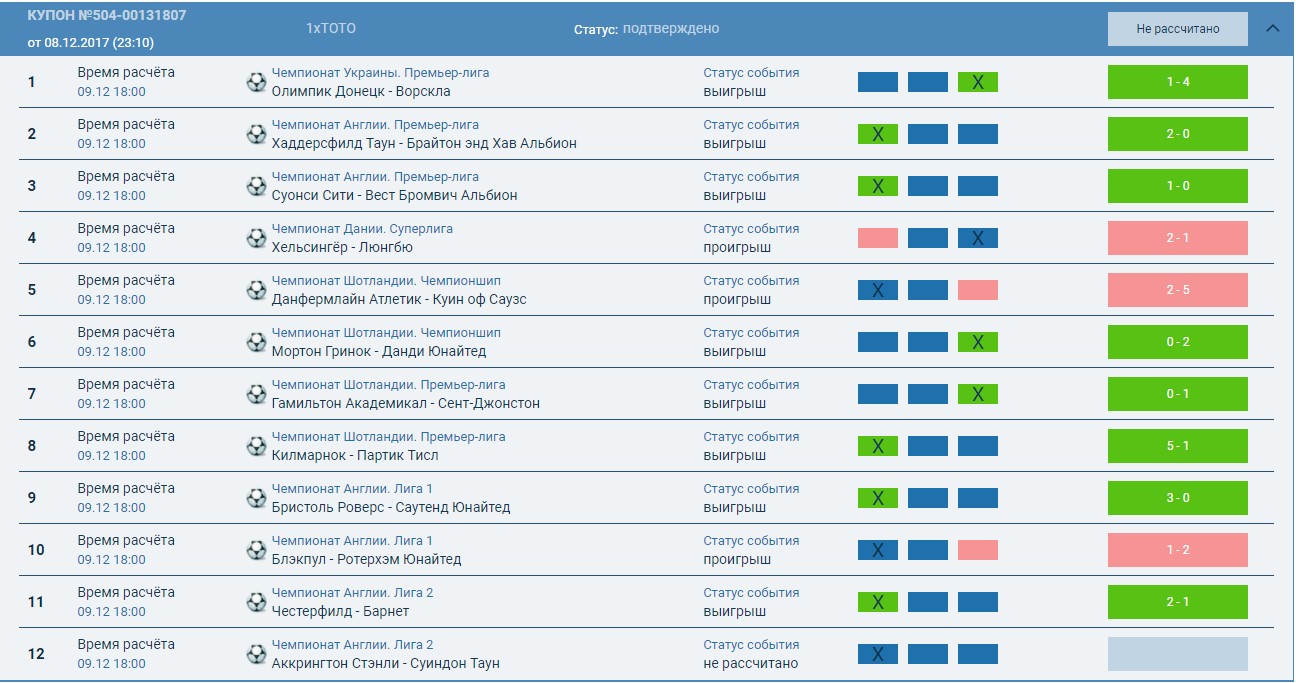Screen dimensions: 1296x683
Task: Click soccer ball icon for Мортон Гринок match
Action: point(256,342)
